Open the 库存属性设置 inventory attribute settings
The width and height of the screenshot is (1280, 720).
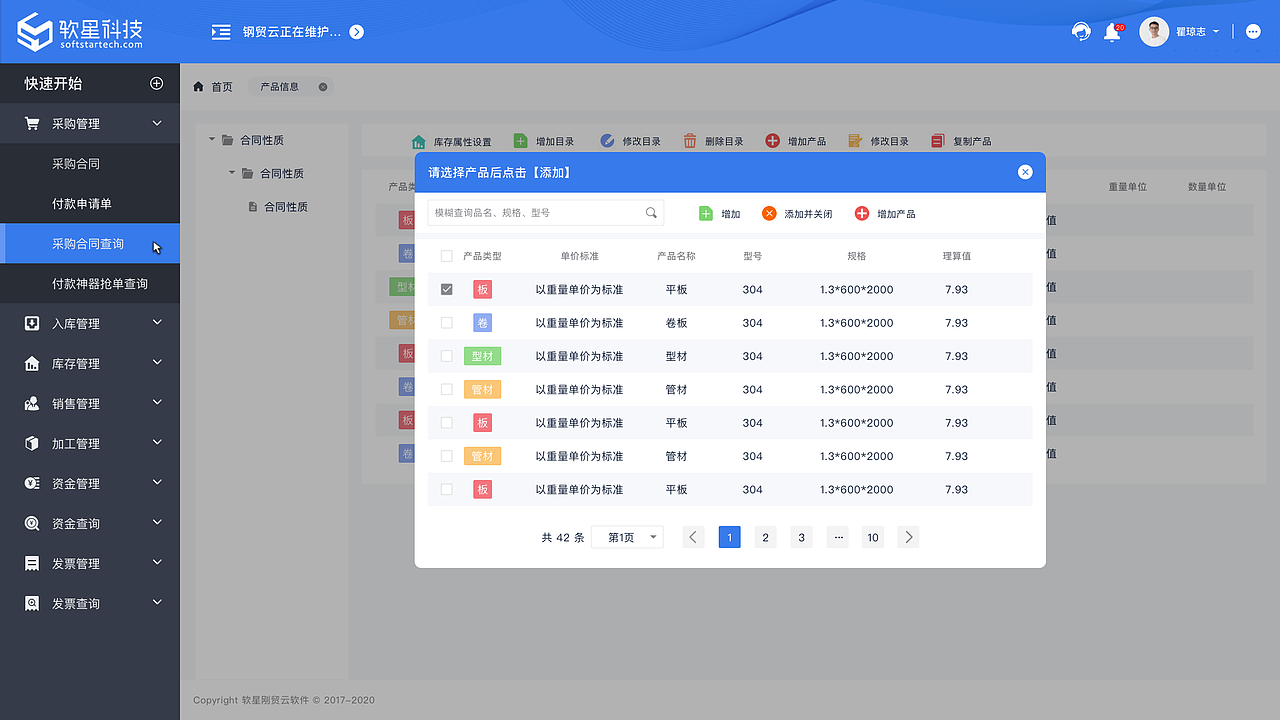coord(454,140)
